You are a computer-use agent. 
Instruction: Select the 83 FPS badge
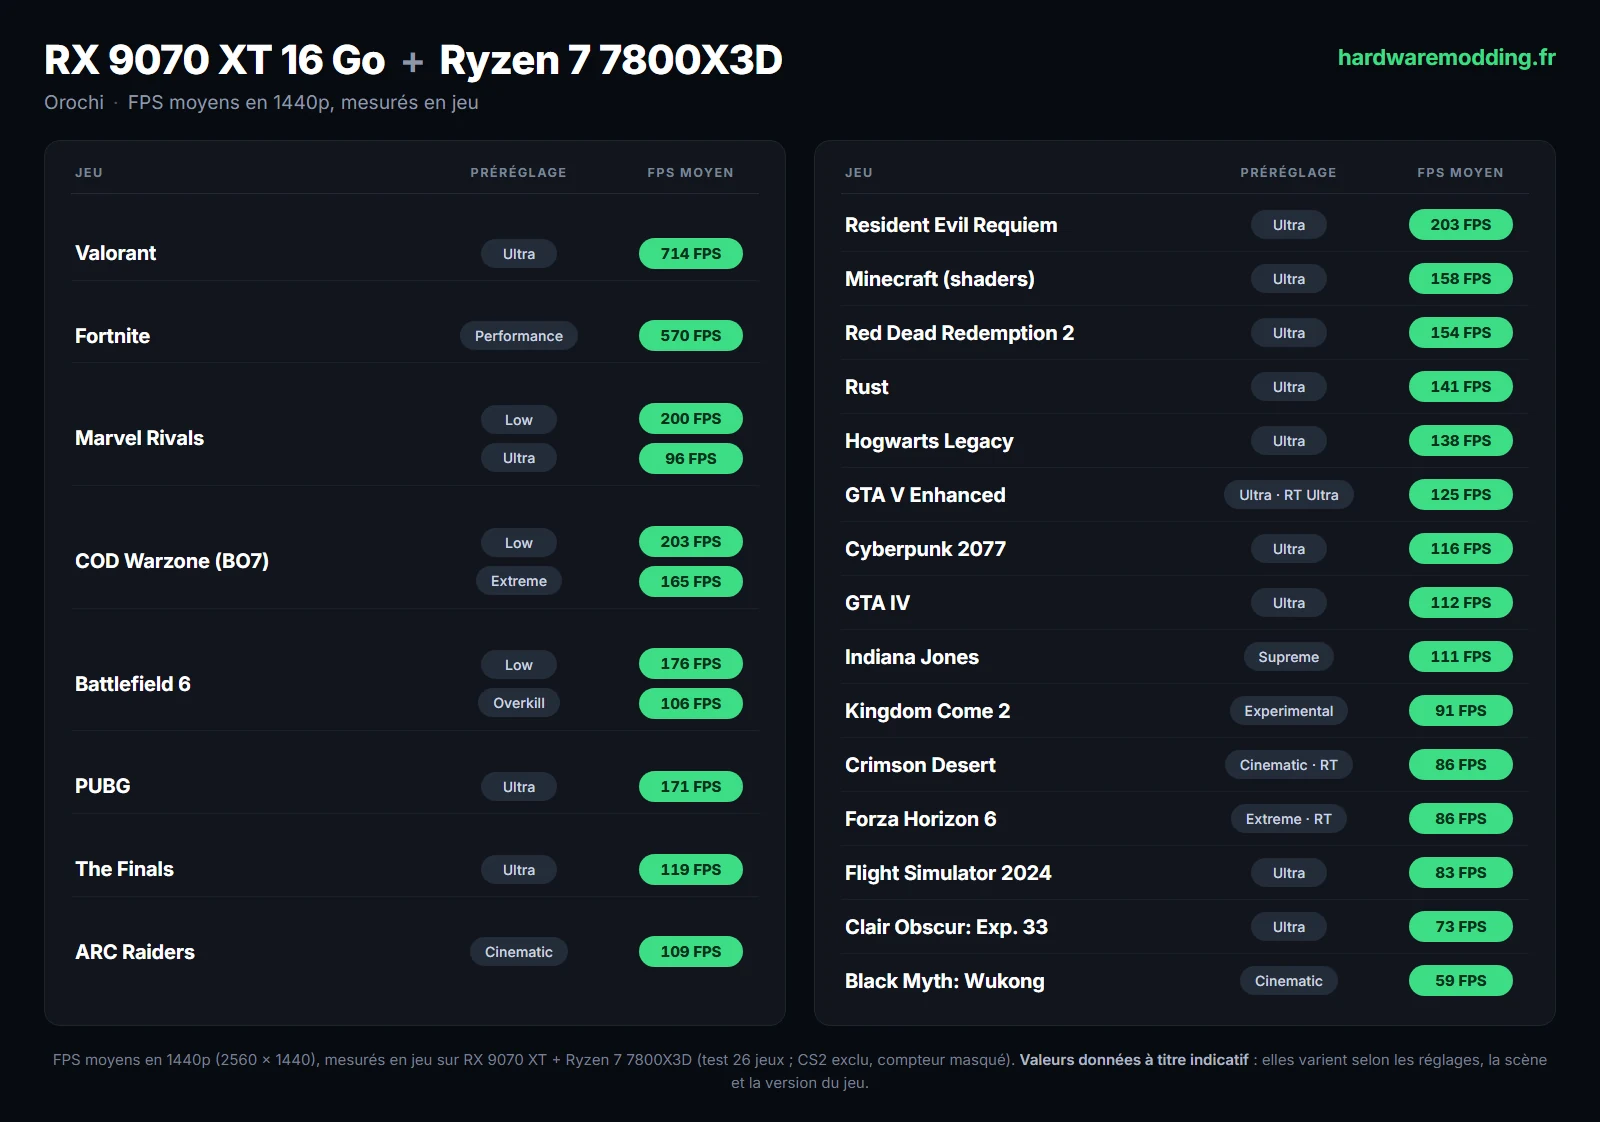tap(1461, 873)
